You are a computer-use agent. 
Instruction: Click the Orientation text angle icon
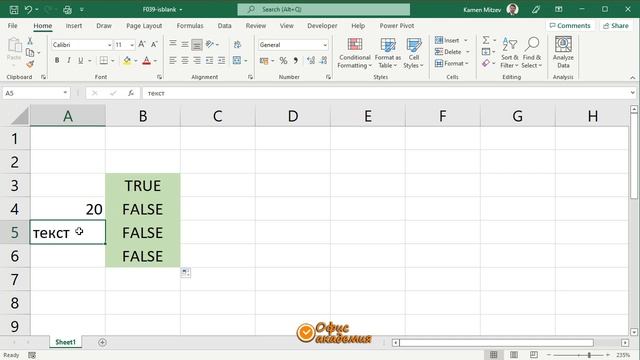pyautogui.click(x=210, y=44)
